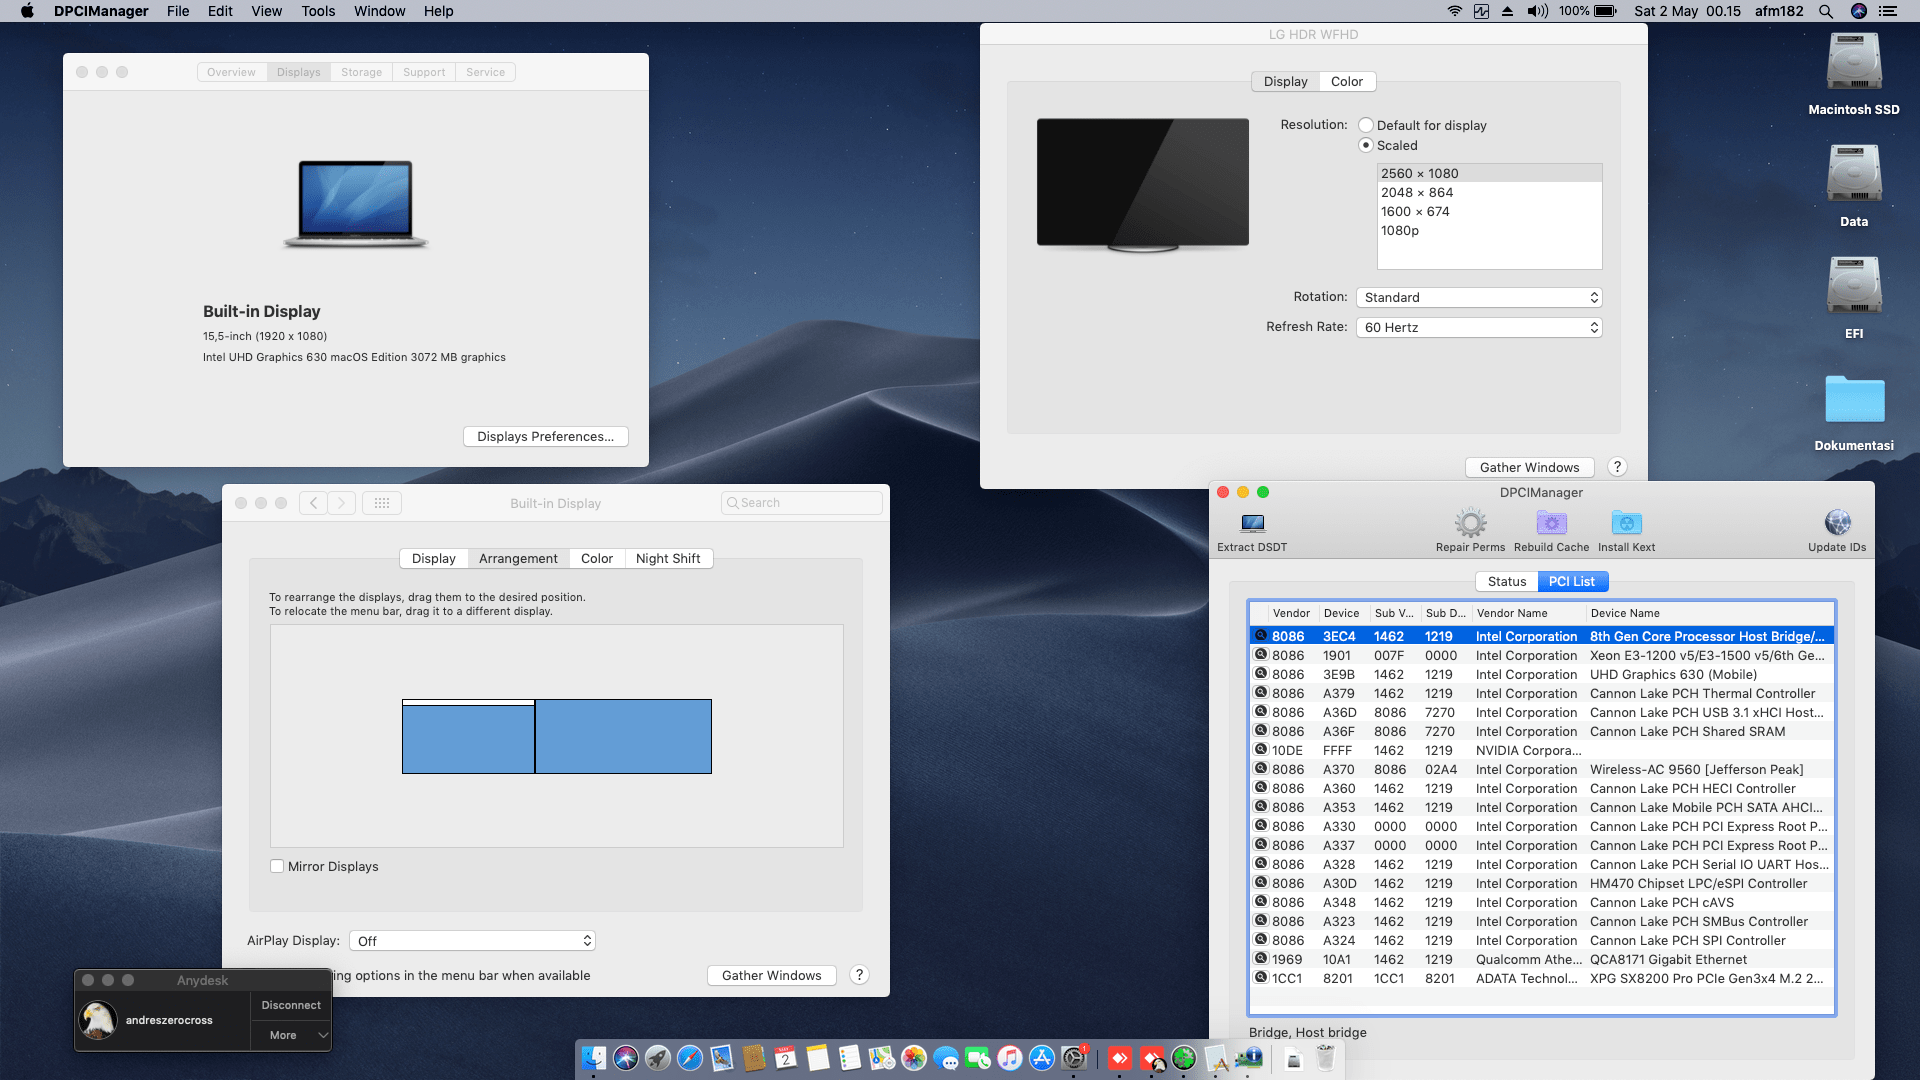Open Calendar from the dock
This screenshot has height=1080, width=1920.
786,1058
